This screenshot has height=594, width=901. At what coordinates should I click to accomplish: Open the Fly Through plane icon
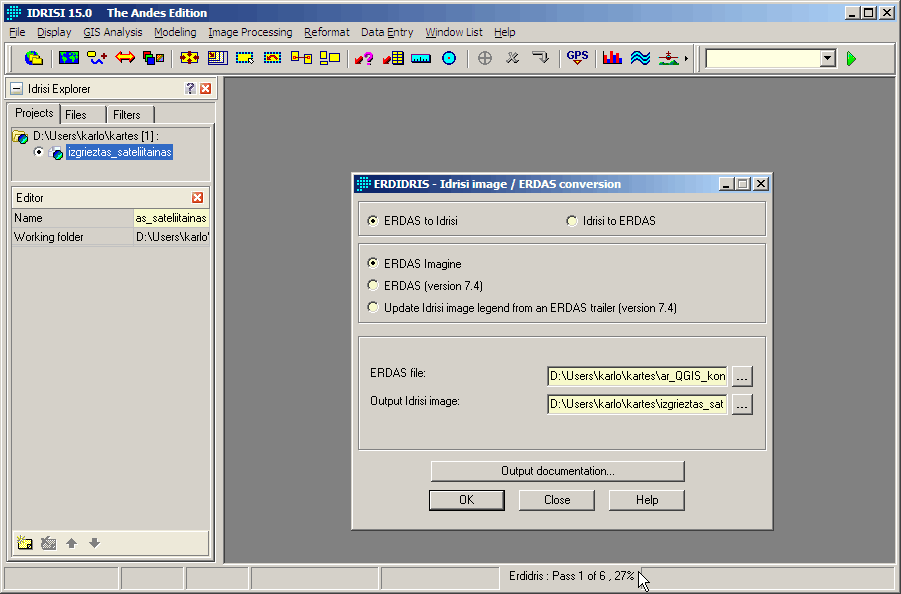(668, 58)
